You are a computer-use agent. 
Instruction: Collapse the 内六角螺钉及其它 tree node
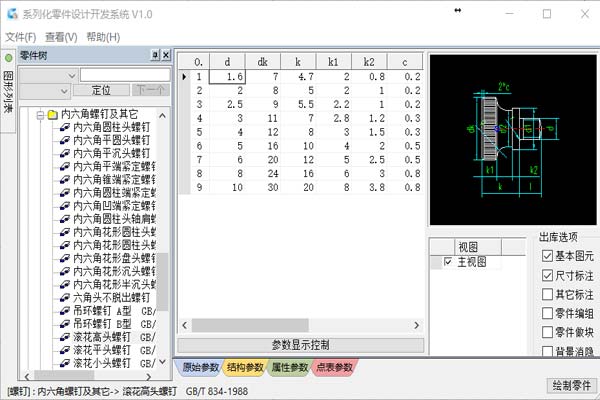click(x=39, y=115)
